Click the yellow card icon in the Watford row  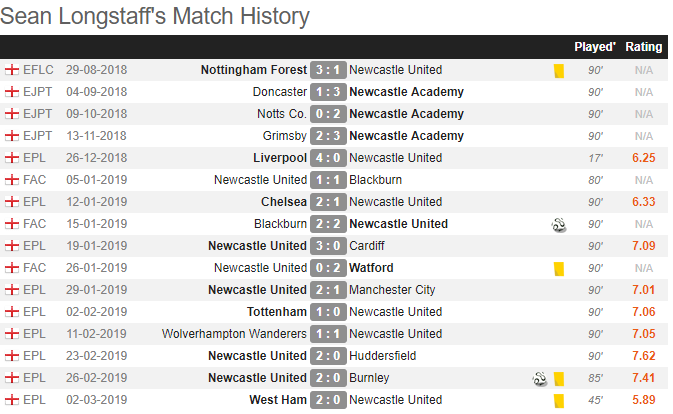tap(559, 269)
